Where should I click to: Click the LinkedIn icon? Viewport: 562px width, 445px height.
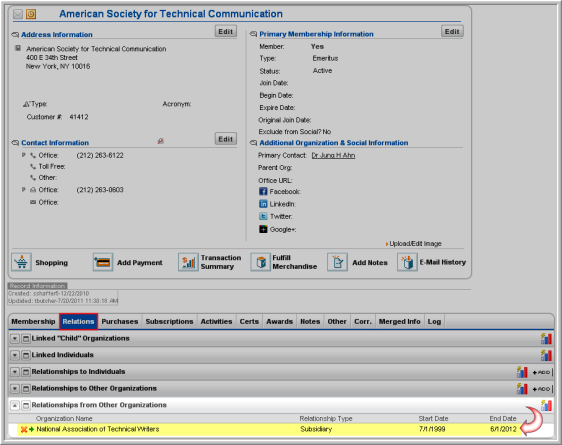[263, 204]
